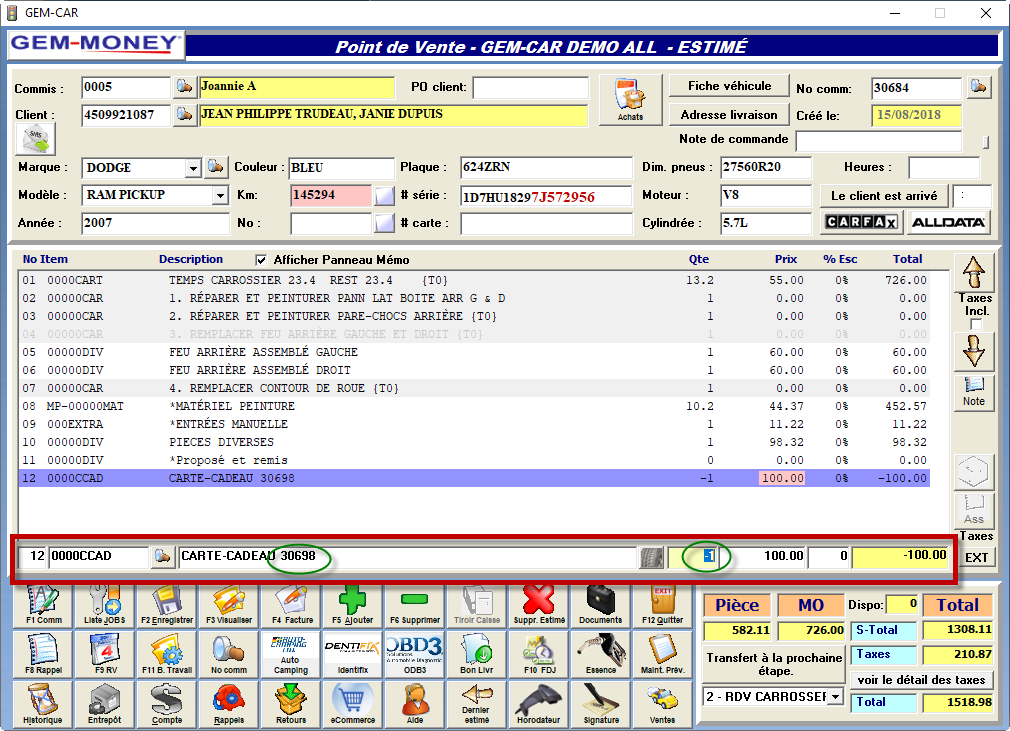Click voir le détail des taxes

921,679
